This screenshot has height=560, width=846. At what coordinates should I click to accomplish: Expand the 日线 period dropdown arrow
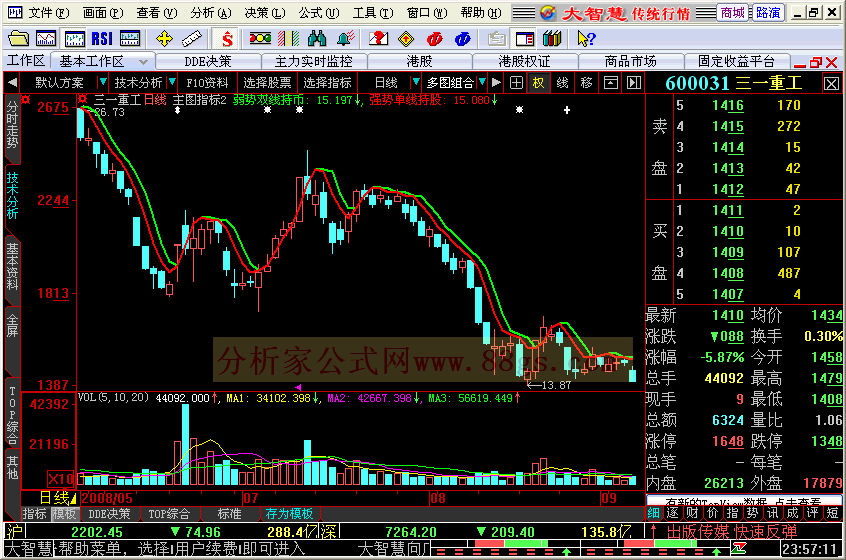coord(415,83)
